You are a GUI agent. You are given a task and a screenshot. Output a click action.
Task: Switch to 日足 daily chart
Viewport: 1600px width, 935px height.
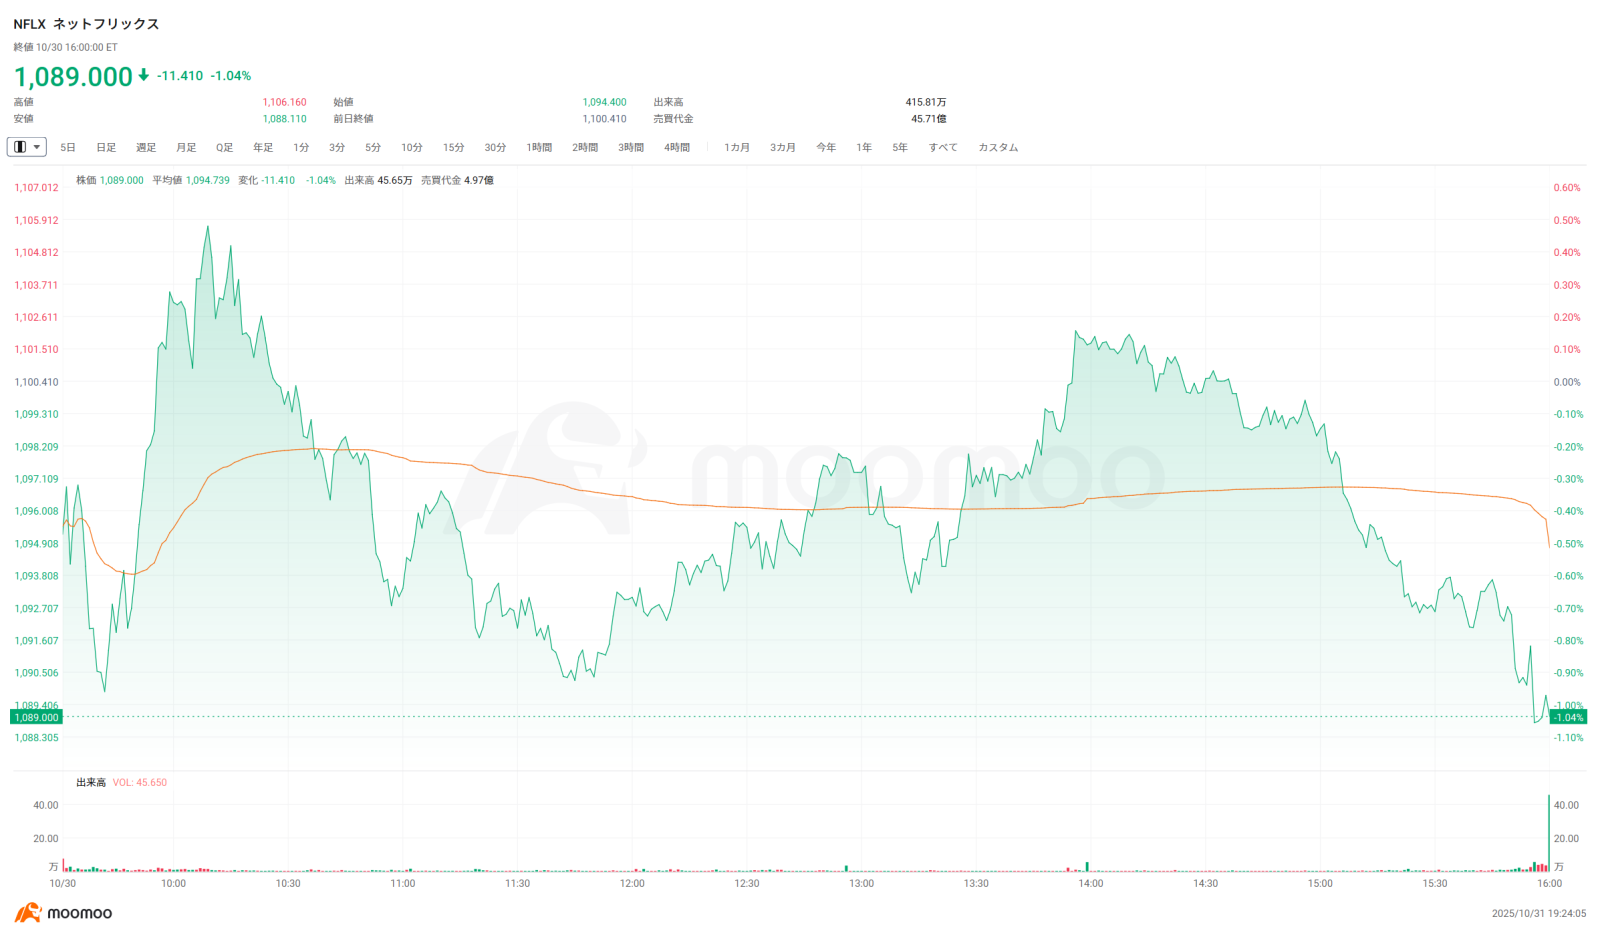click(106, 148)
